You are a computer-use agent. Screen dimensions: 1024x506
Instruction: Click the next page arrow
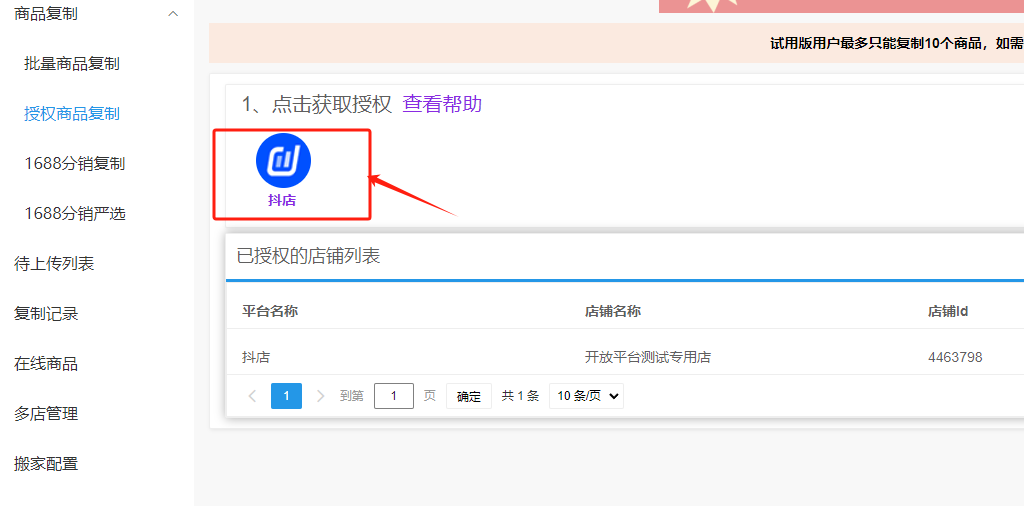click(x=320, y=396)
